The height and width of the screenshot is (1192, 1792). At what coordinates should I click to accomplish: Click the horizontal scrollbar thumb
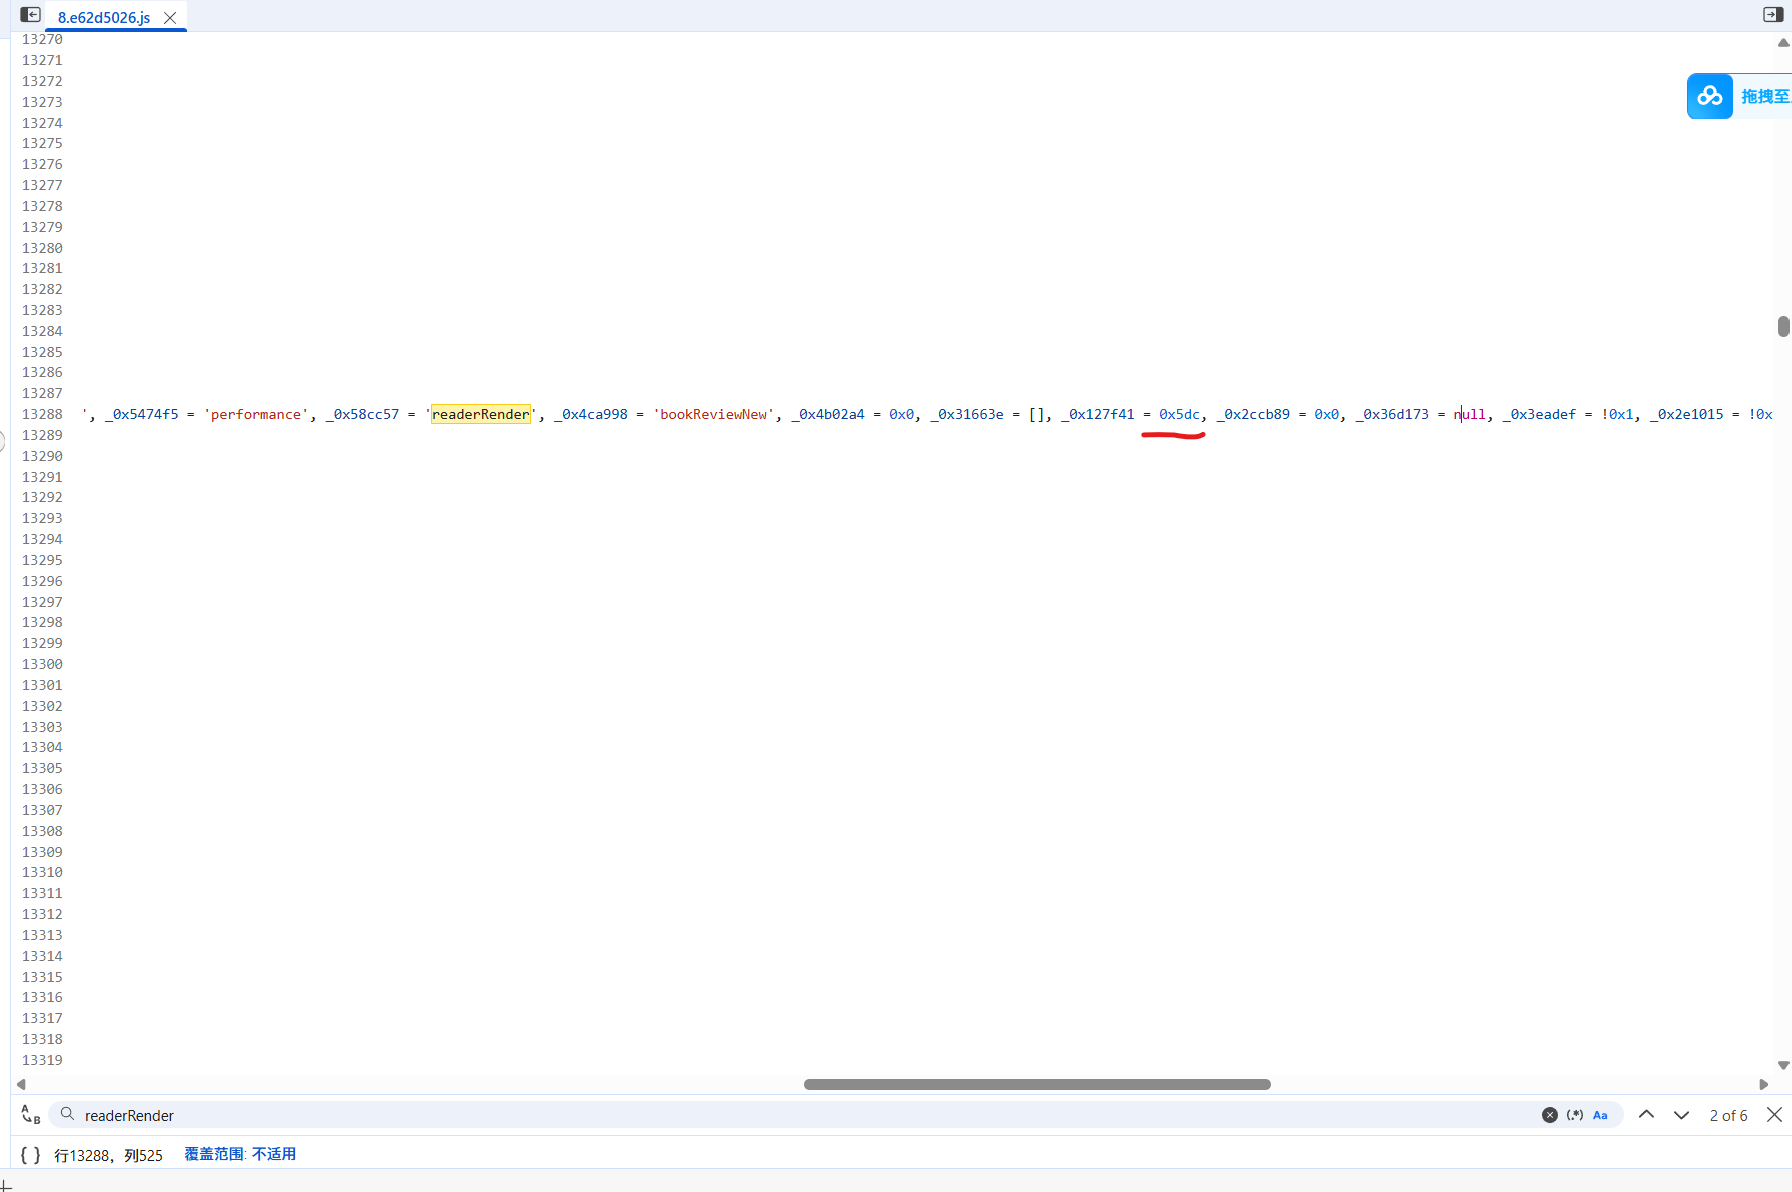click(x=1037, y=1085)
